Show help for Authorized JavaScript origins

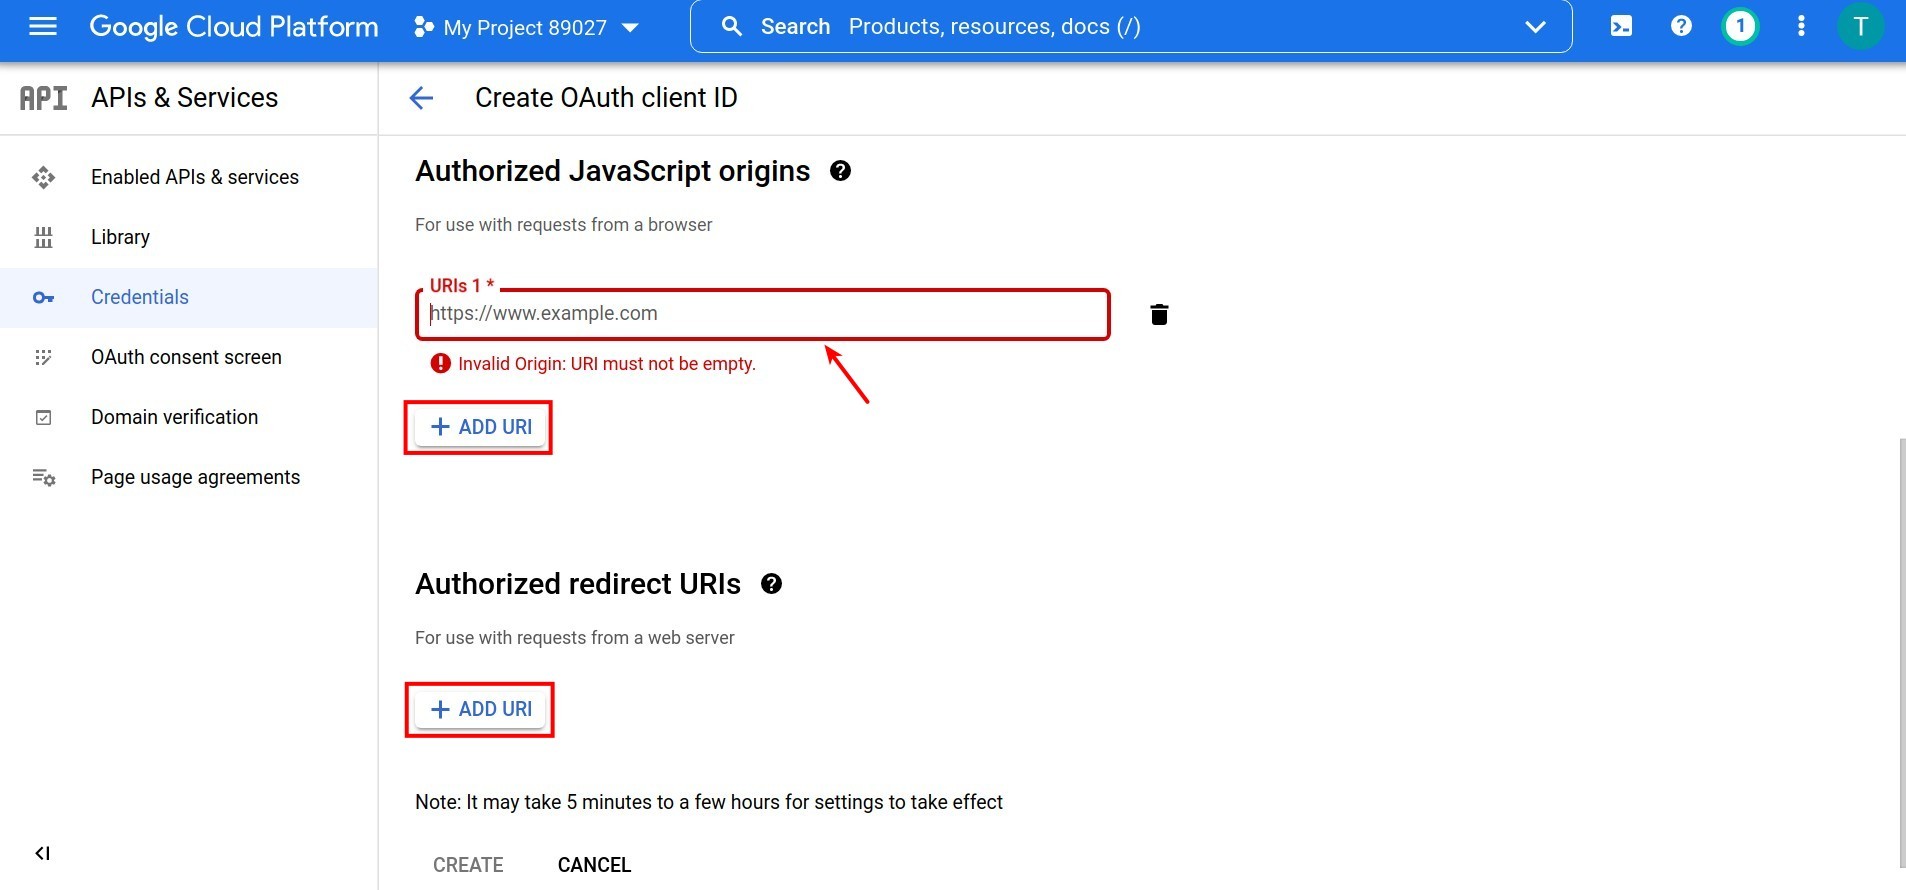click(840, 171)
